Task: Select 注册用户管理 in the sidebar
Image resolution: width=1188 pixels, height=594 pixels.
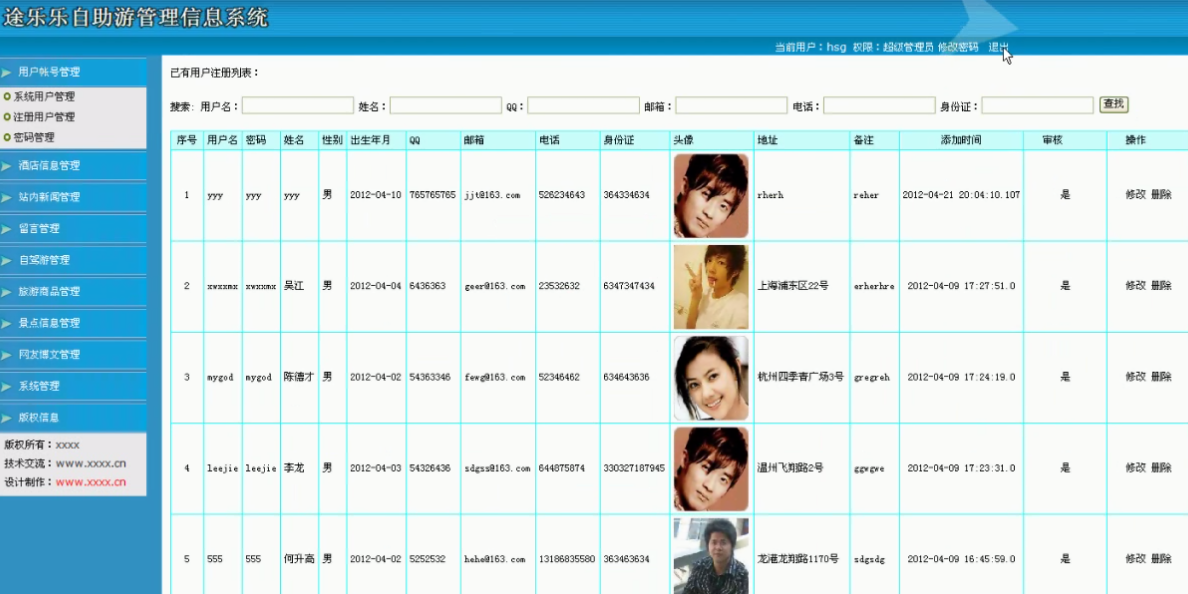Action: pos(44,117)
